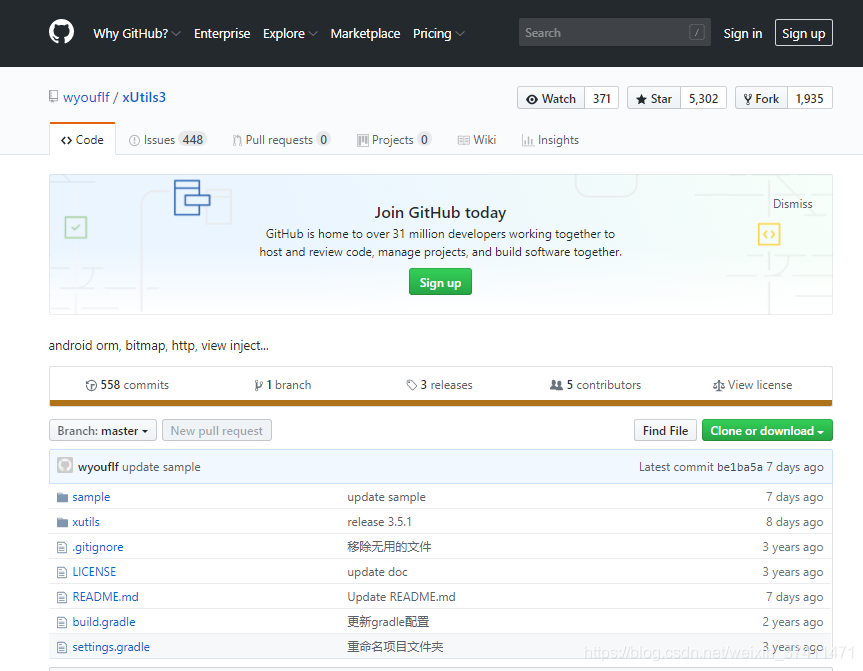The image size is (863, 671).
Task: Expand the Pricing dropdown menu
Action: [438, 34]
